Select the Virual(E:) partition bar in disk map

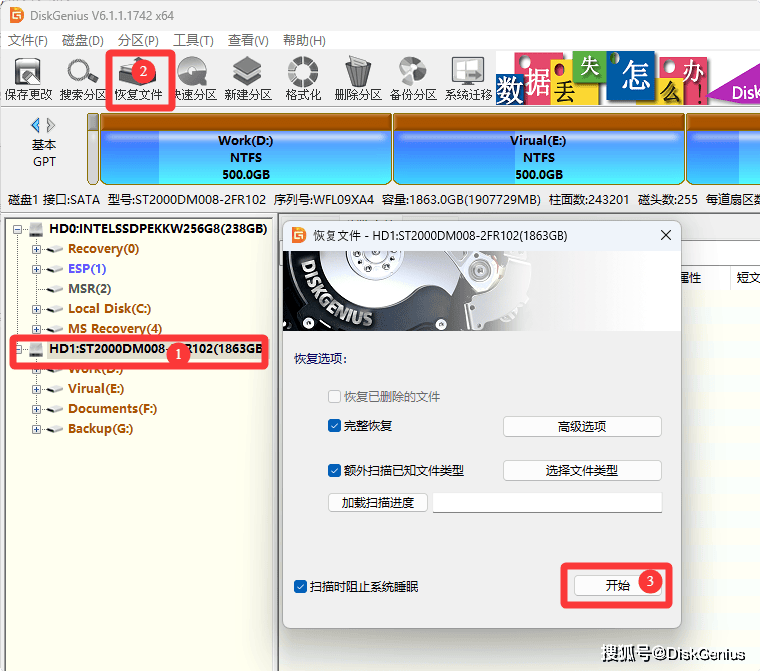(x=538, y=149)
